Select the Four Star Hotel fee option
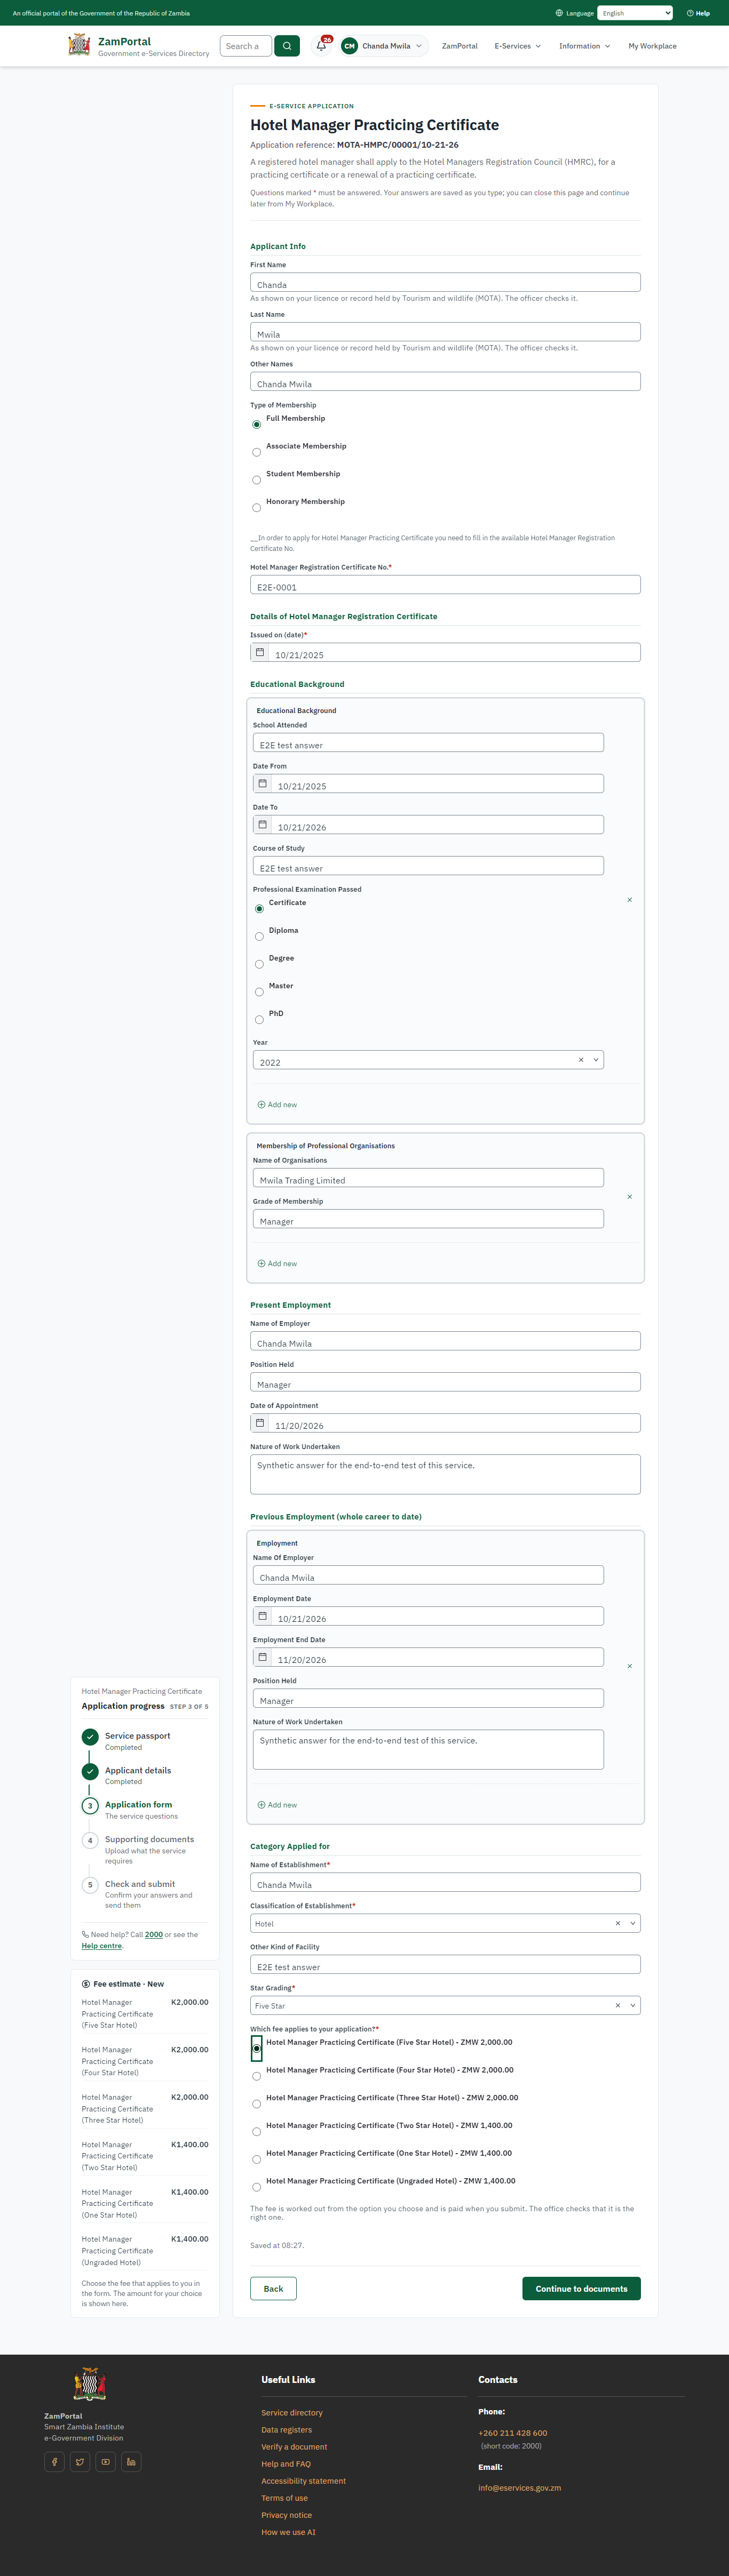Viewport: 729px width, 2576px height. (x=257, y=2076)
